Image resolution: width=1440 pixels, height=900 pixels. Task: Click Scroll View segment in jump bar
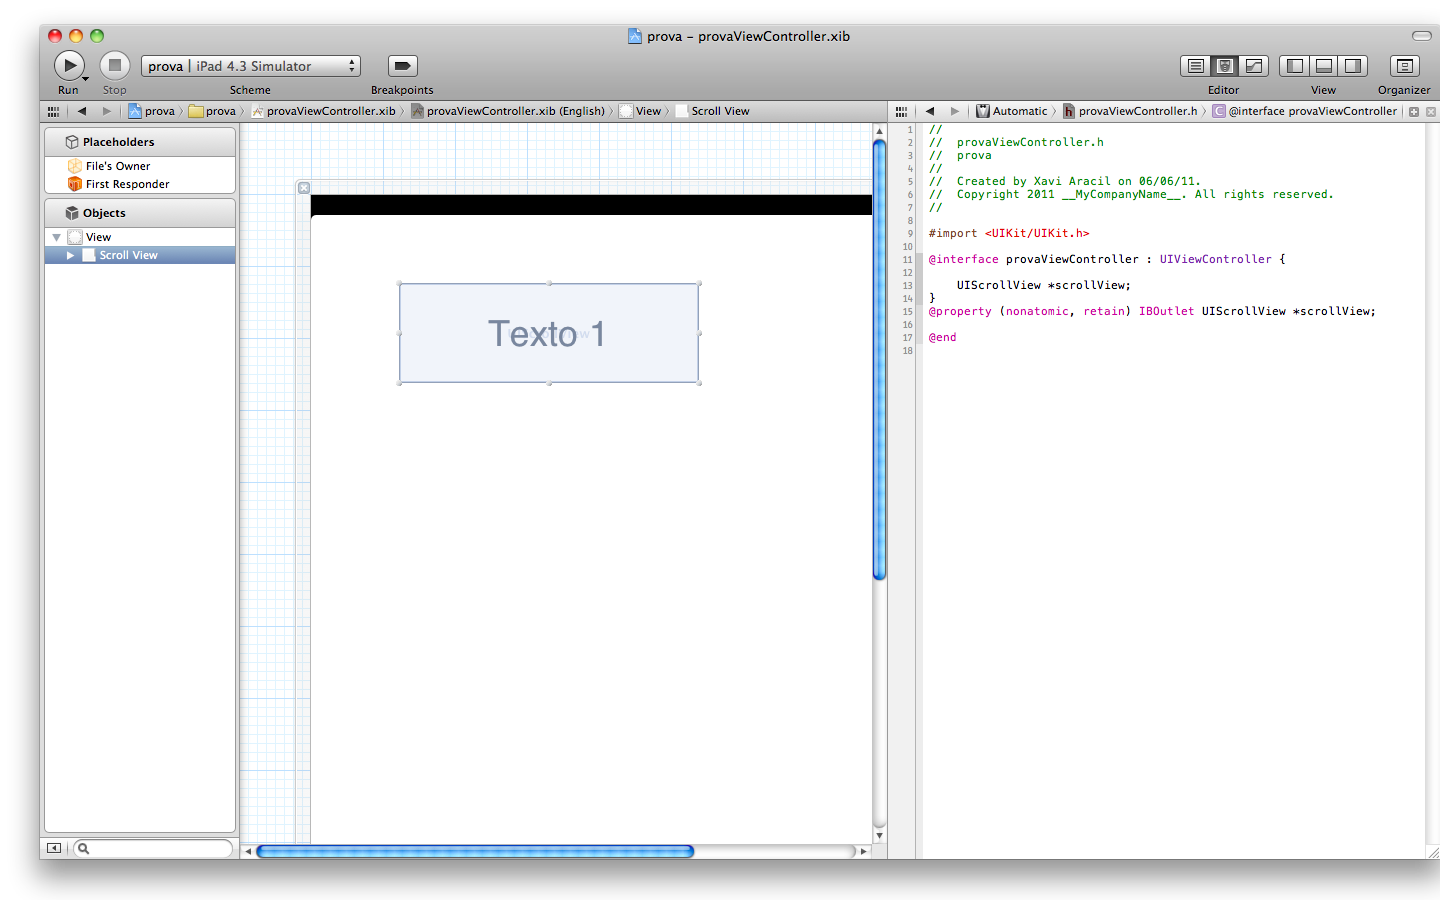pyautogui.click(x=712, y=111)
